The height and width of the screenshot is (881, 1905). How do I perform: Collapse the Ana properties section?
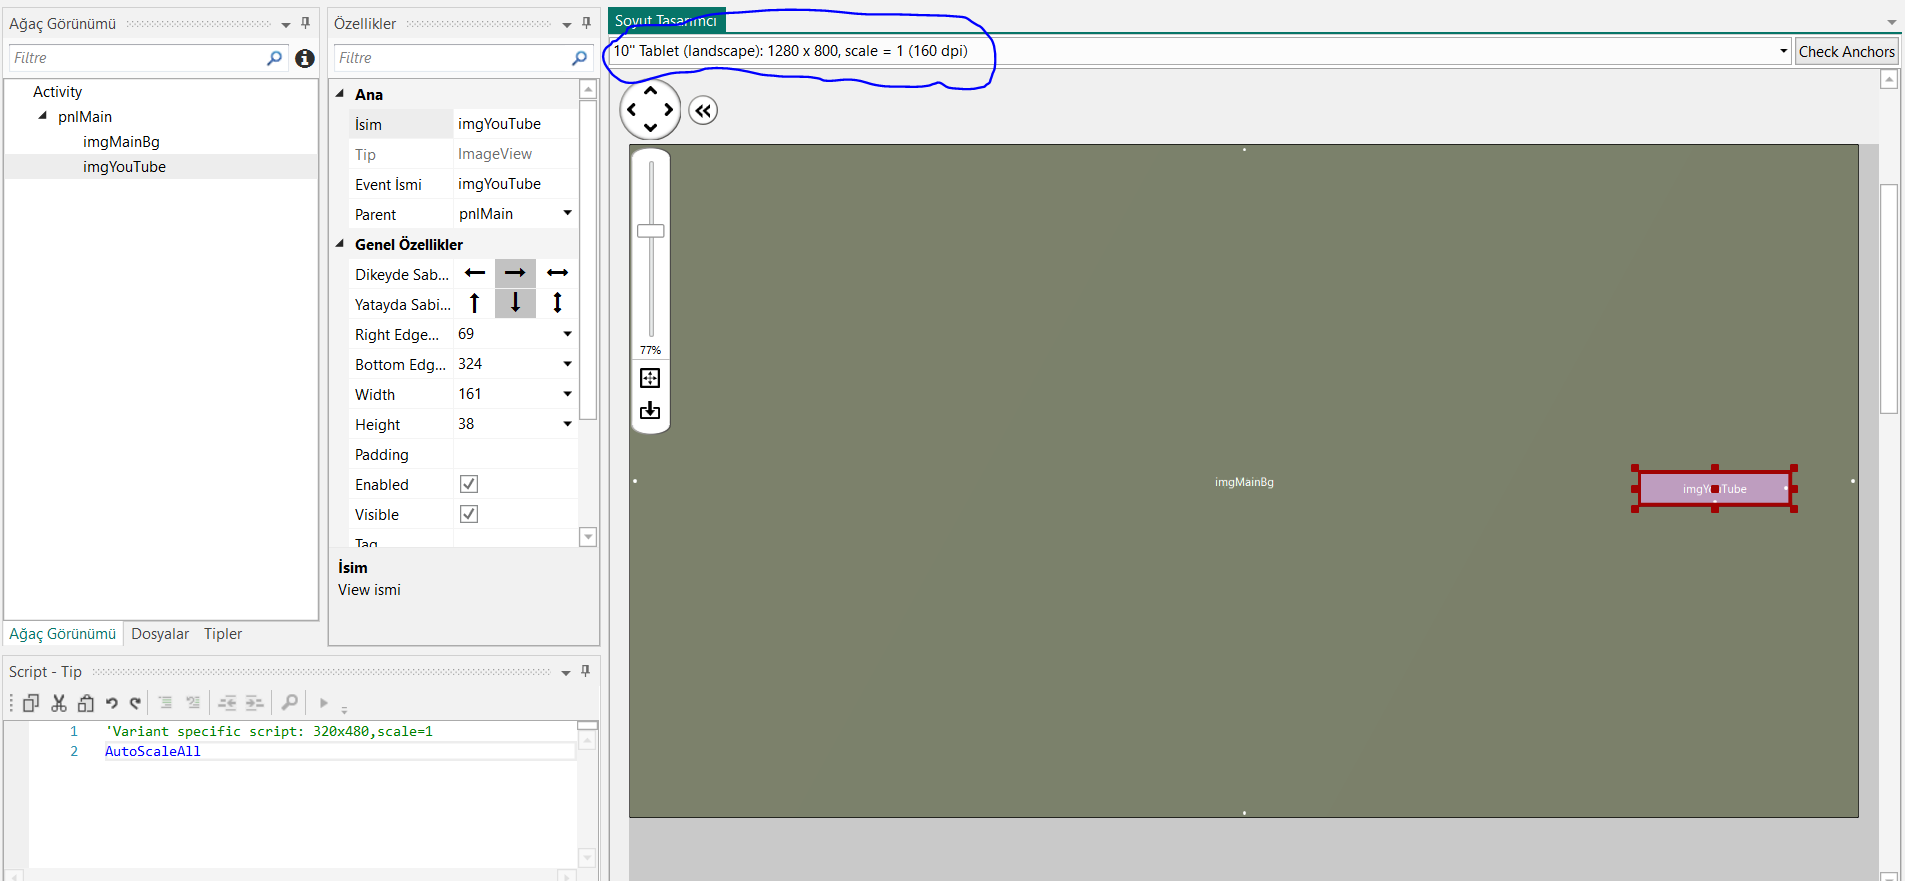coord(340,94)
